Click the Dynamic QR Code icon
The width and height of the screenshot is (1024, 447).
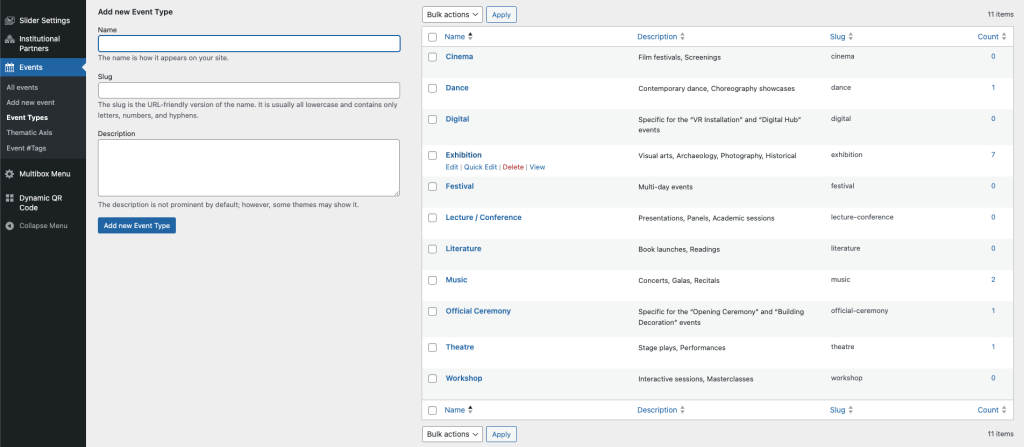[x=9, y=198]
